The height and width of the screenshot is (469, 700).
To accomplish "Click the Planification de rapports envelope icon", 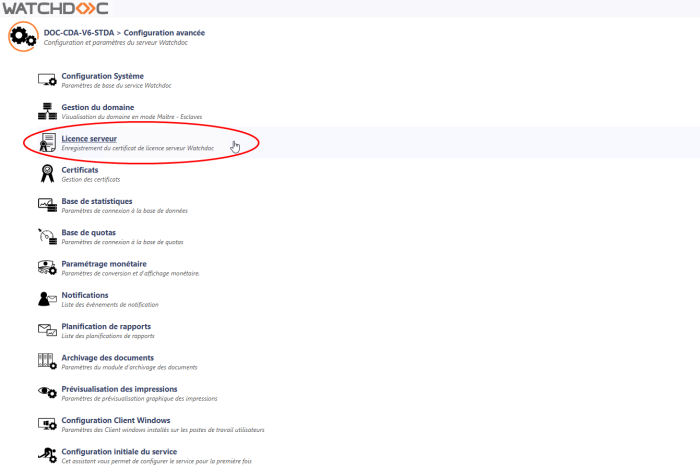I will (x=47, y=330).
